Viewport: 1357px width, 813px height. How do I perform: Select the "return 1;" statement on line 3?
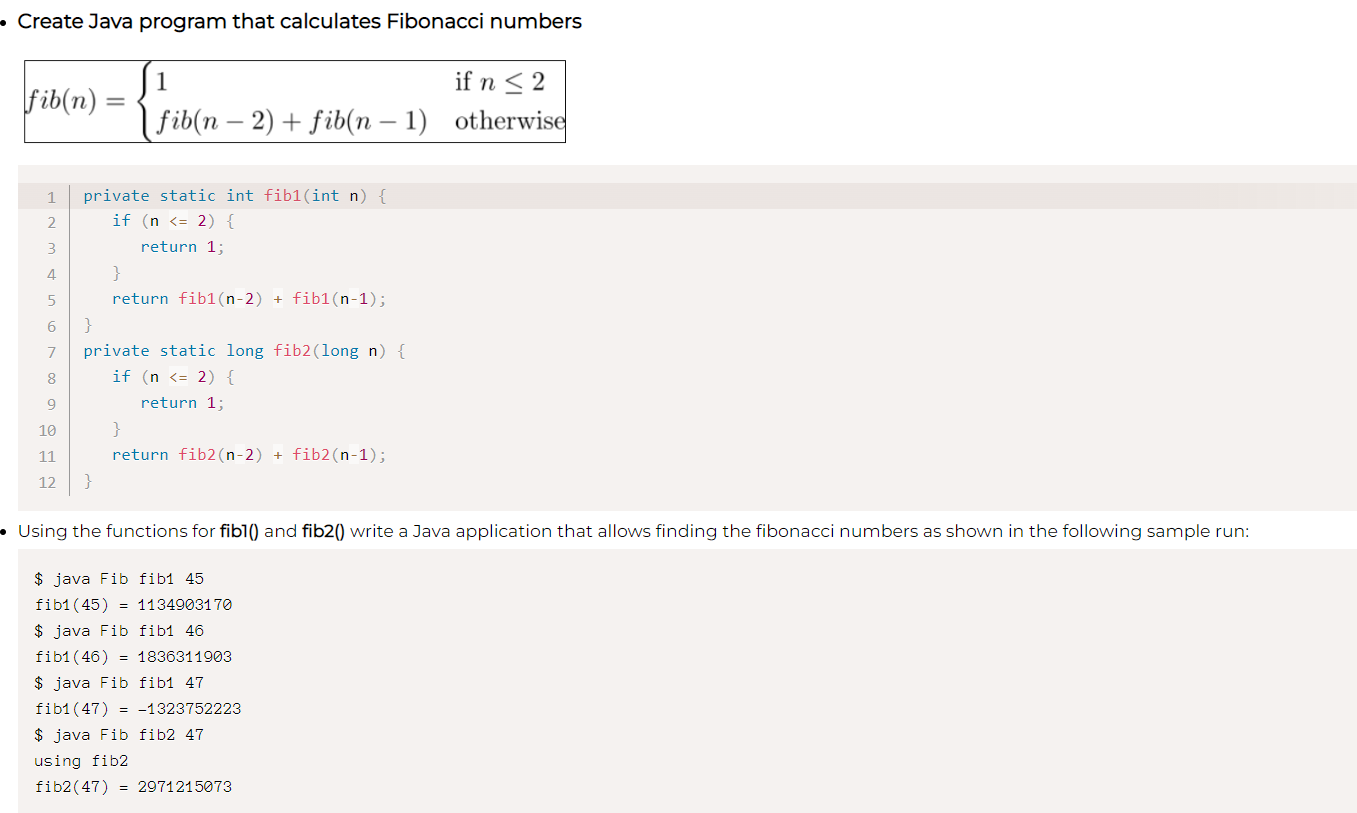182,246
